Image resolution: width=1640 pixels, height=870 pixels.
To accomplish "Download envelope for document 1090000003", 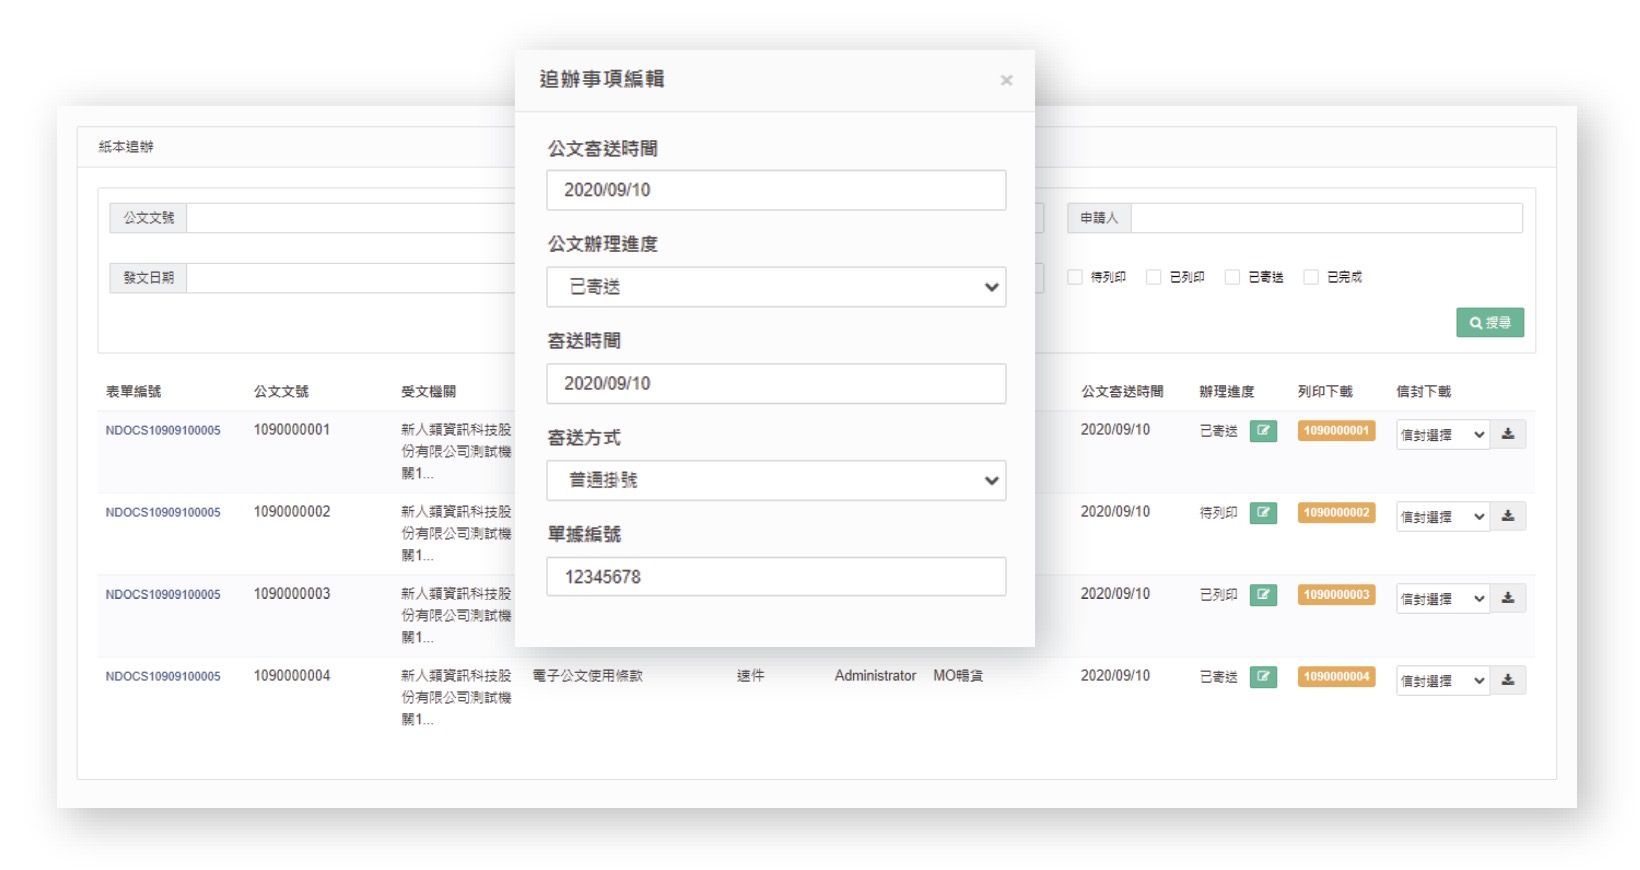I will point(1508,598).
